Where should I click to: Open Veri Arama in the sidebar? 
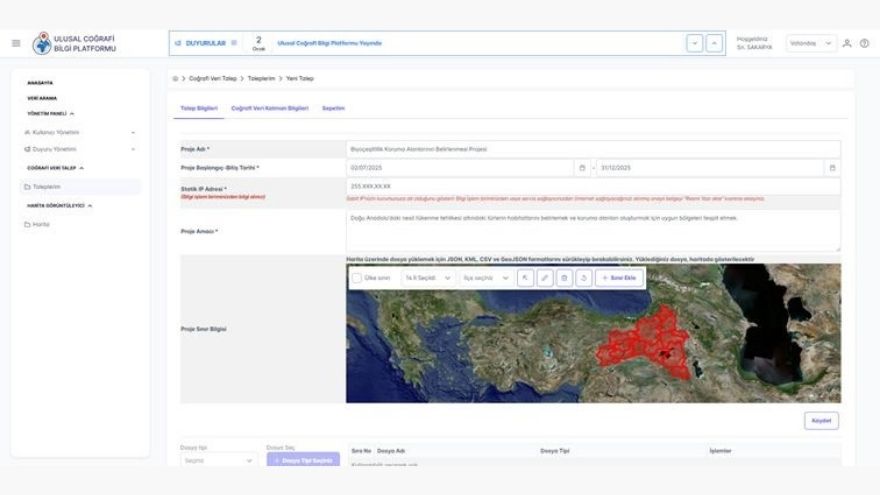tap(42, 98)
